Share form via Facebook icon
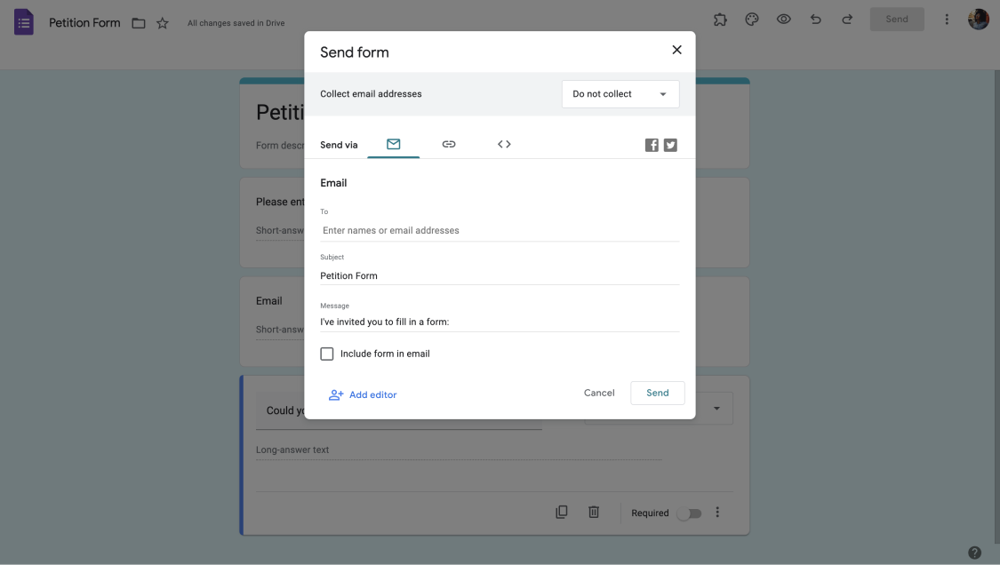The image size is (1000, 565). coord(651,145)
